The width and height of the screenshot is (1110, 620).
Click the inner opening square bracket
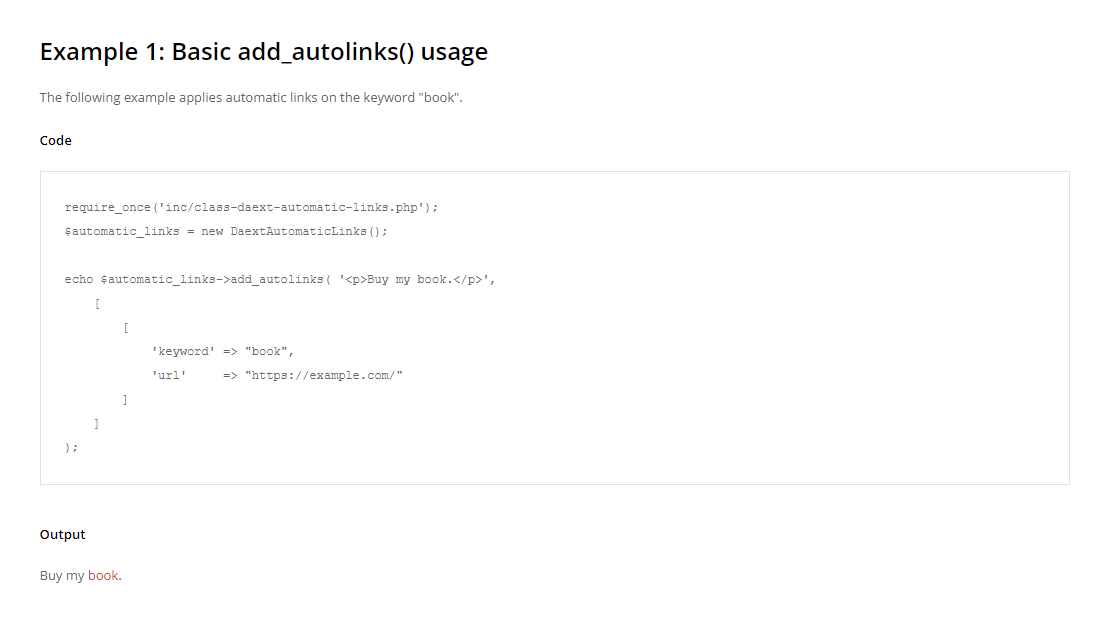point(125,328)
